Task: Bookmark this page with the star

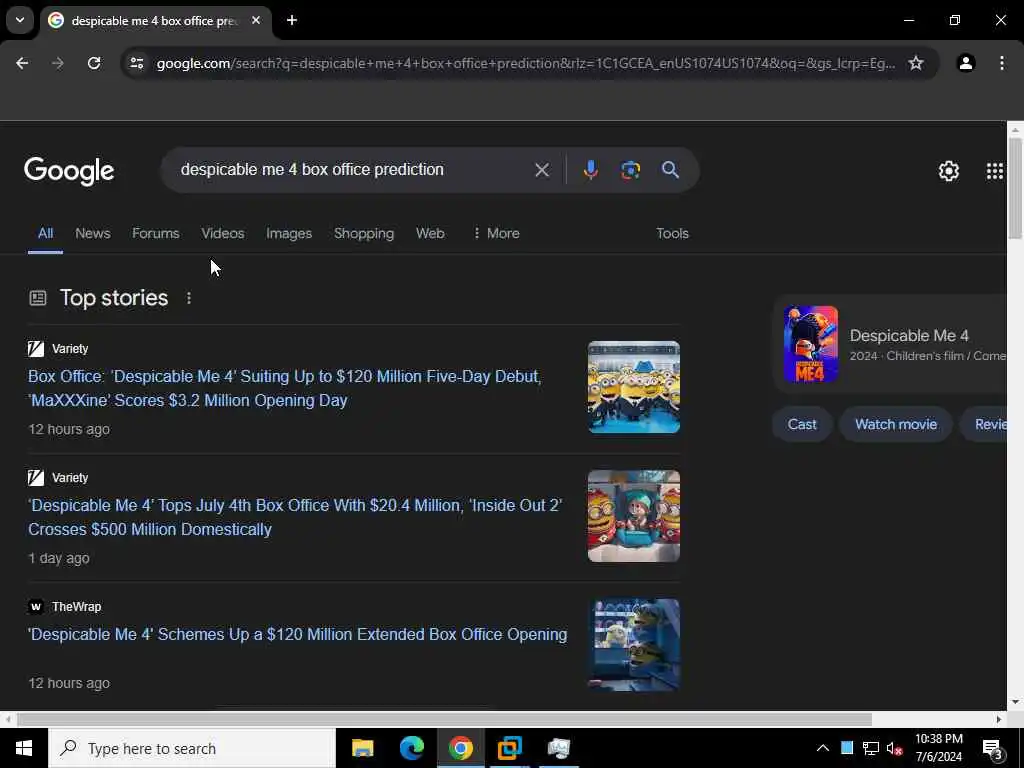Action: [916, 63]
